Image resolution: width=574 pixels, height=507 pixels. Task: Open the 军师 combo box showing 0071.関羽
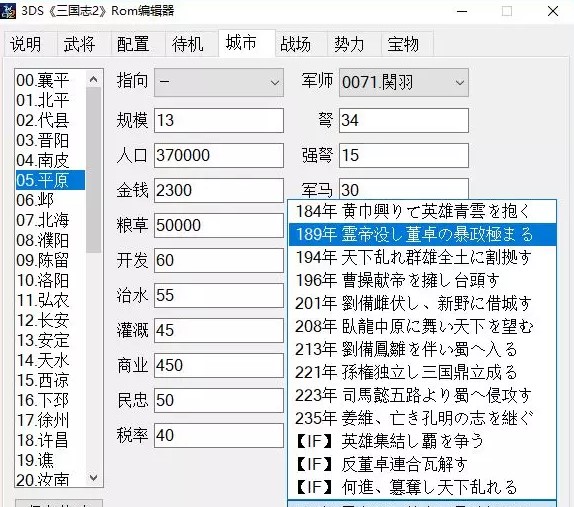404,83
